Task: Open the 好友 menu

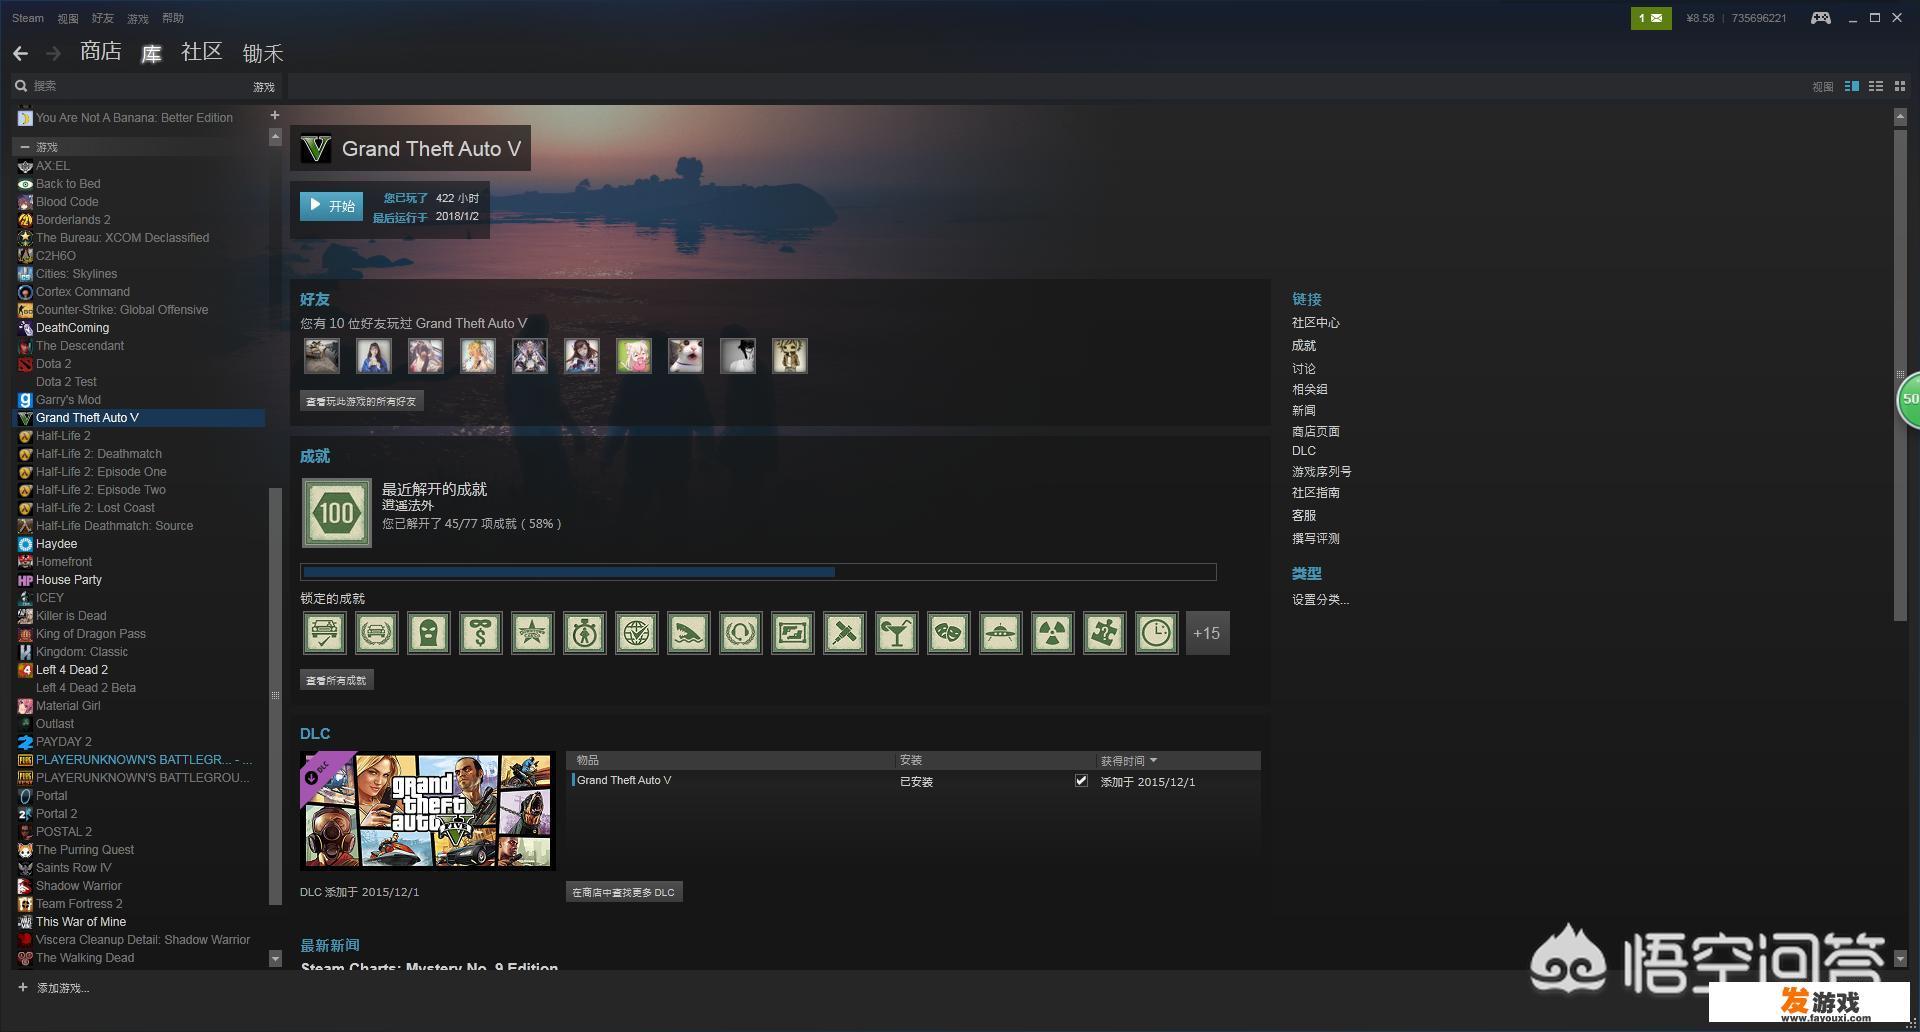Action: (103, 18)
